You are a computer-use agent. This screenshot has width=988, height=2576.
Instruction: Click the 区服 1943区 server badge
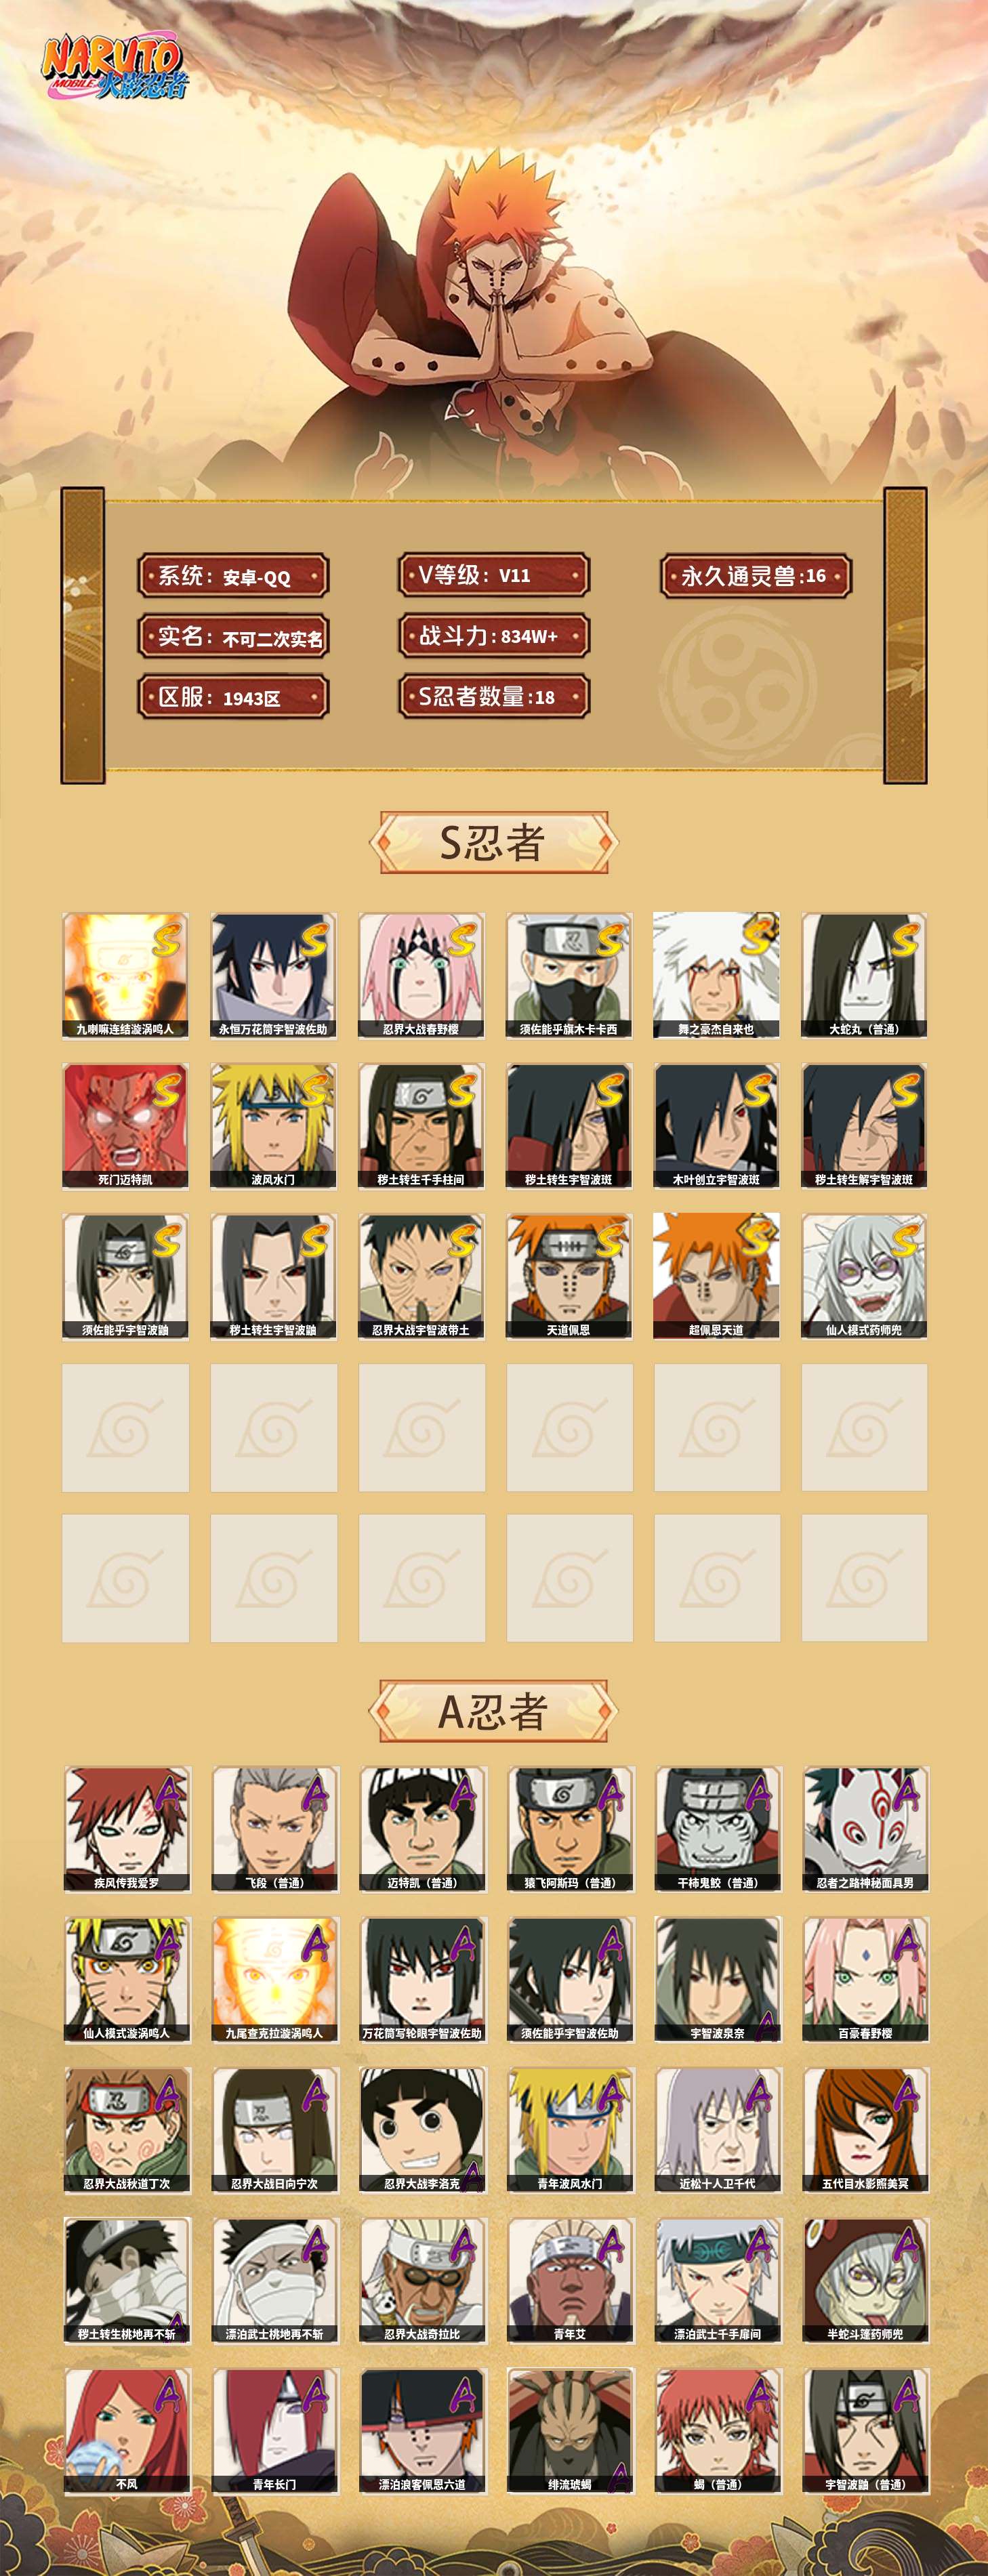click(233, 697)
